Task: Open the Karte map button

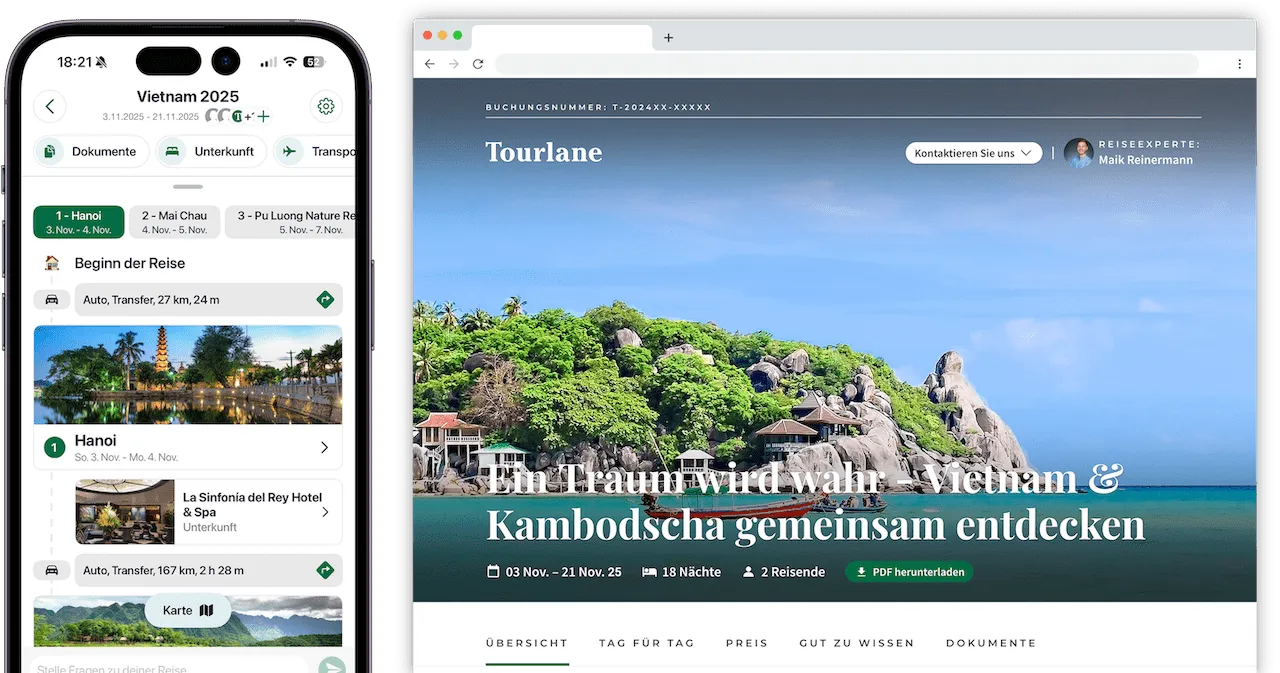Action: [188, 610]
